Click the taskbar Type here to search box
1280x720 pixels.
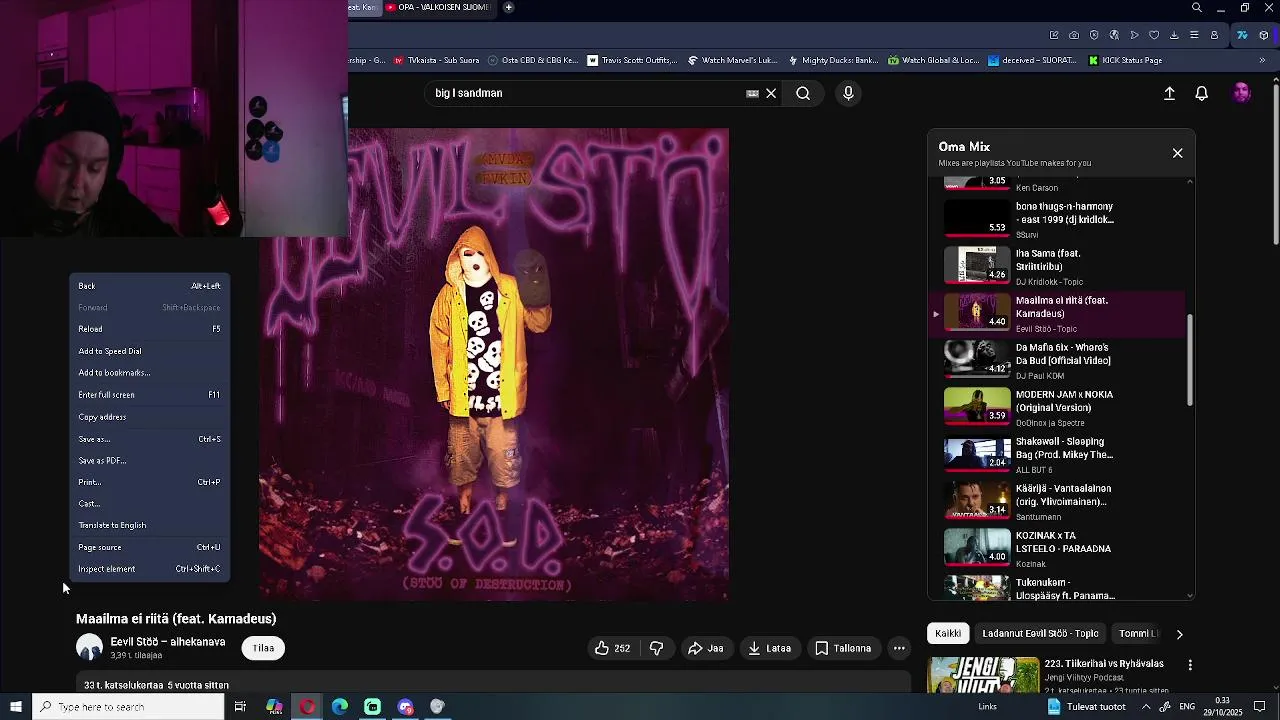point(128,707)
